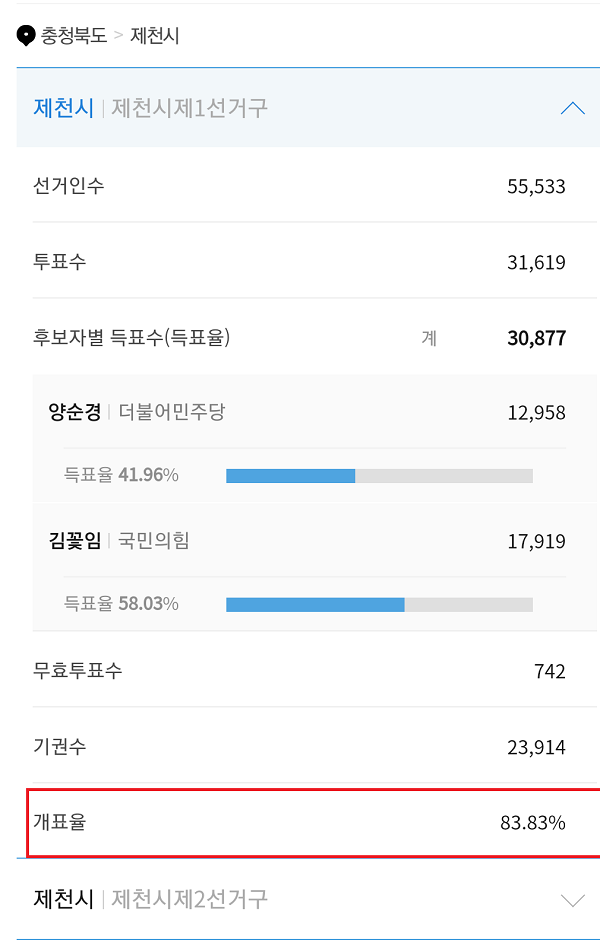Click the 투표수 value 31,619
This screenshot has width=600, height=946.
tap(536, 263)
